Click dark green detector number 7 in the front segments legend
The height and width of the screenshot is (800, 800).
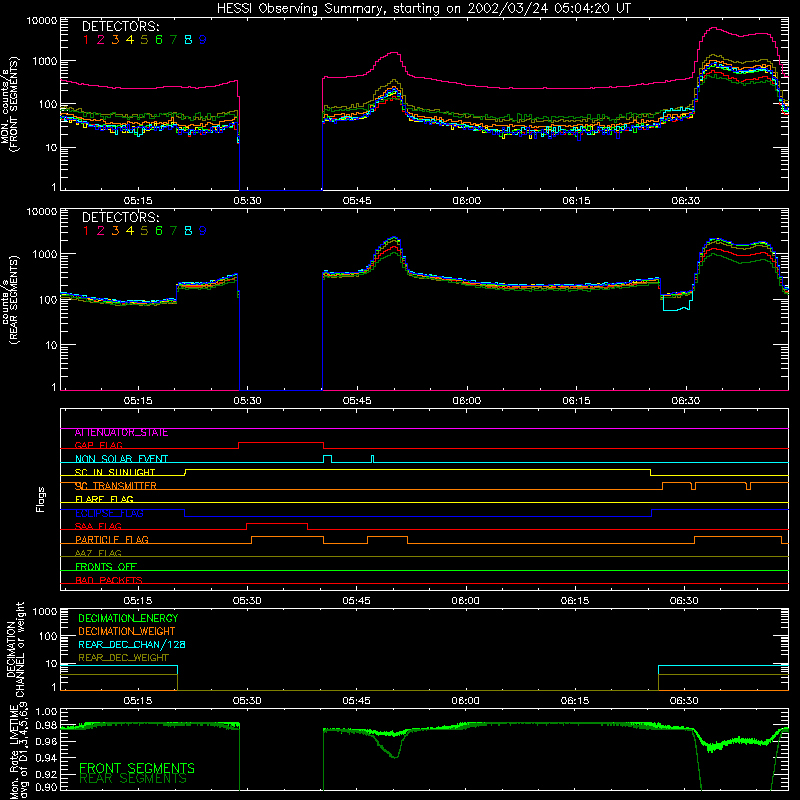[173, 40]
